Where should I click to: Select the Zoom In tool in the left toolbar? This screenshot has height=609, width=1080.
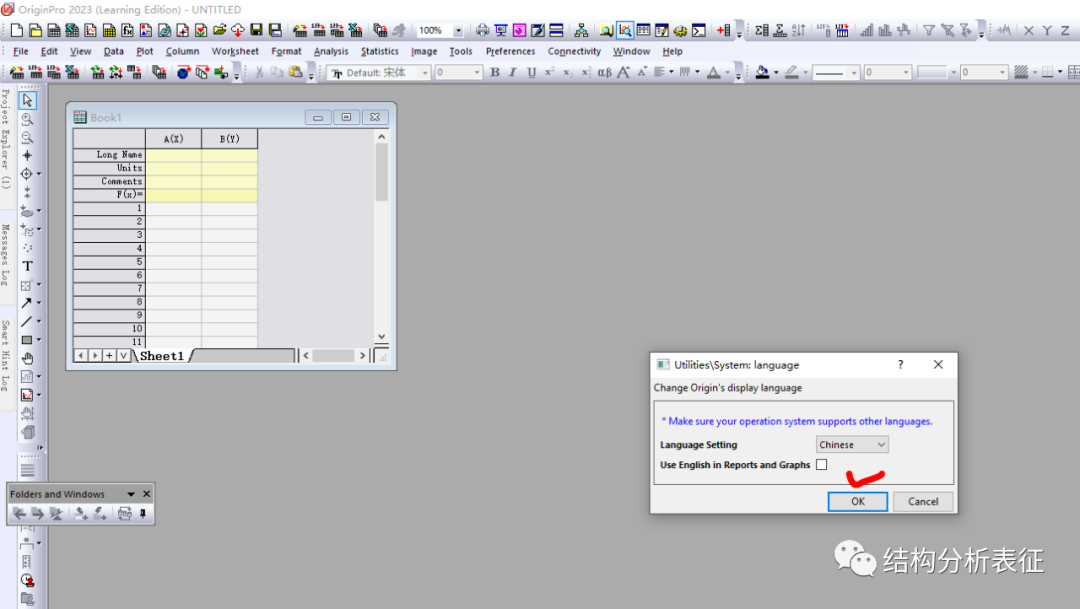[x=27, y=119]
